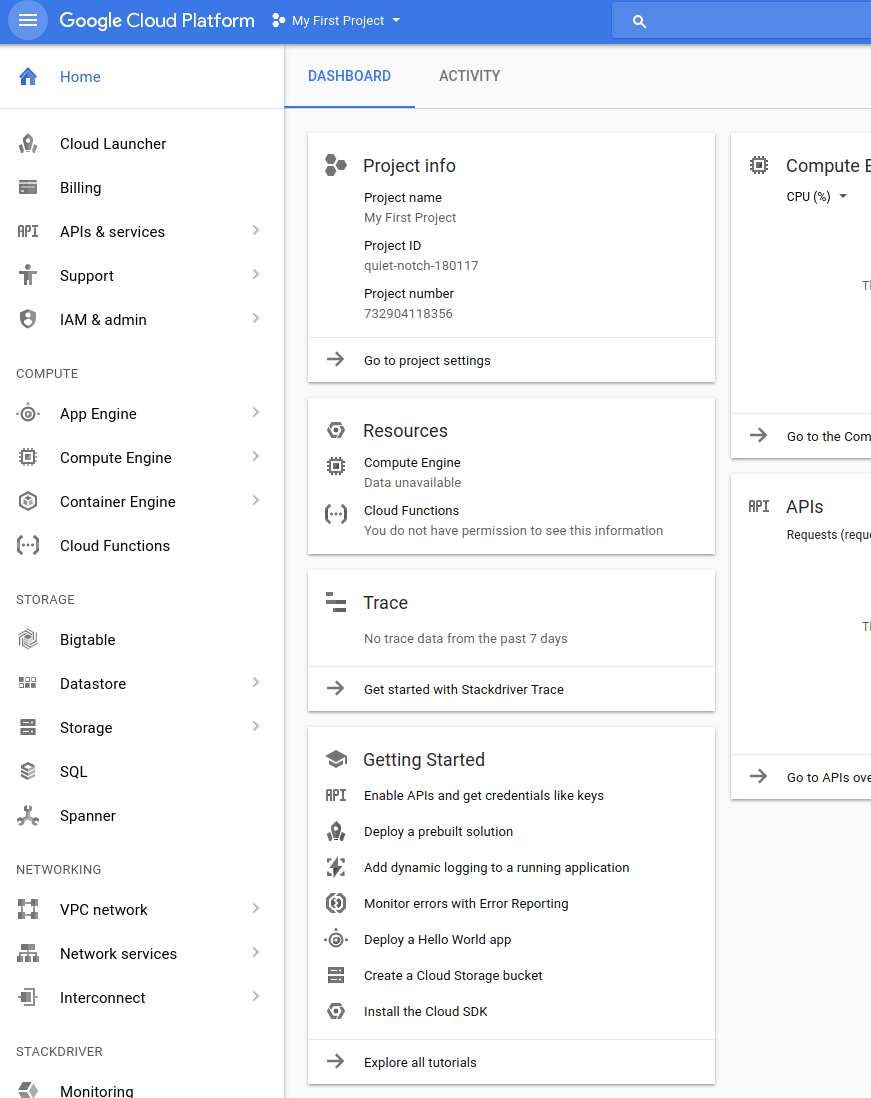Click Add dynamic logging to running application
The height and width of the screenshot is (1098, 871).
point(496,868)
